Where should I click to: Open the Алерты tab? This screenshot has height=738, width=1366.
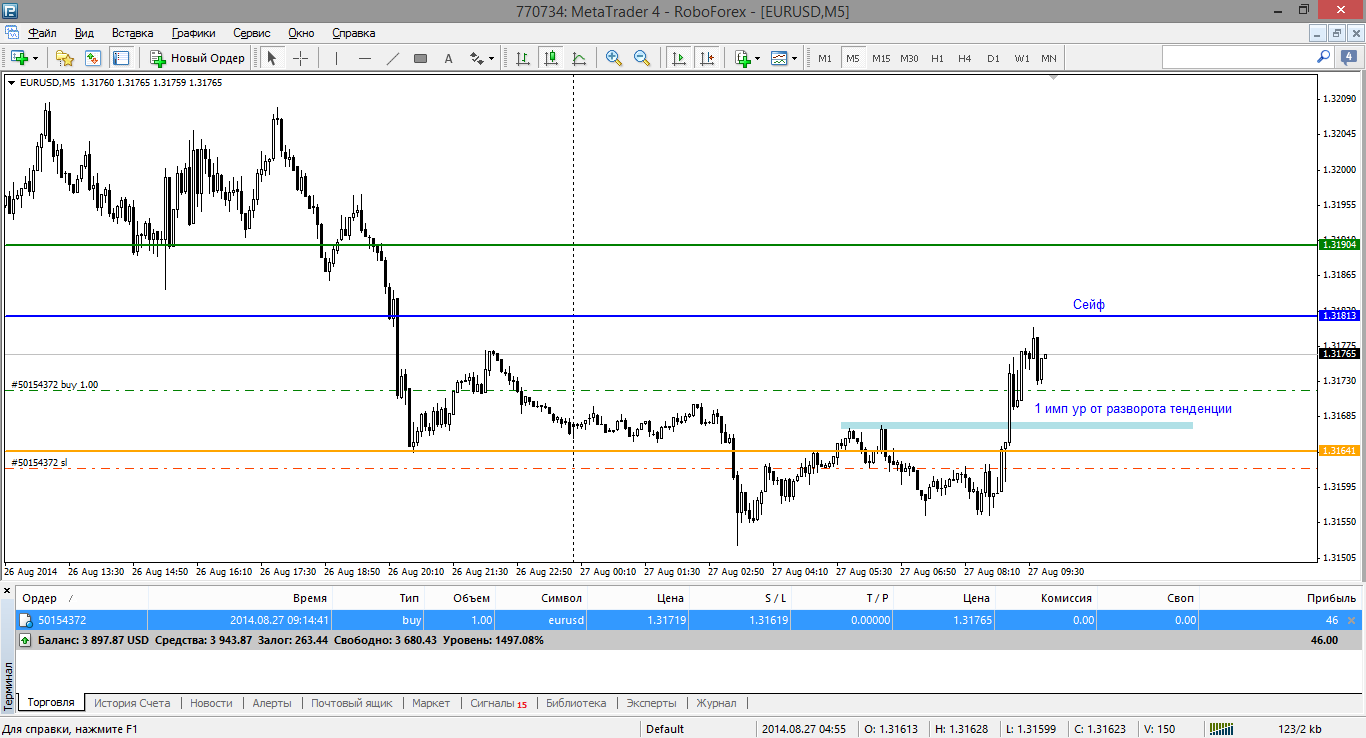click(x=272, y=703)
